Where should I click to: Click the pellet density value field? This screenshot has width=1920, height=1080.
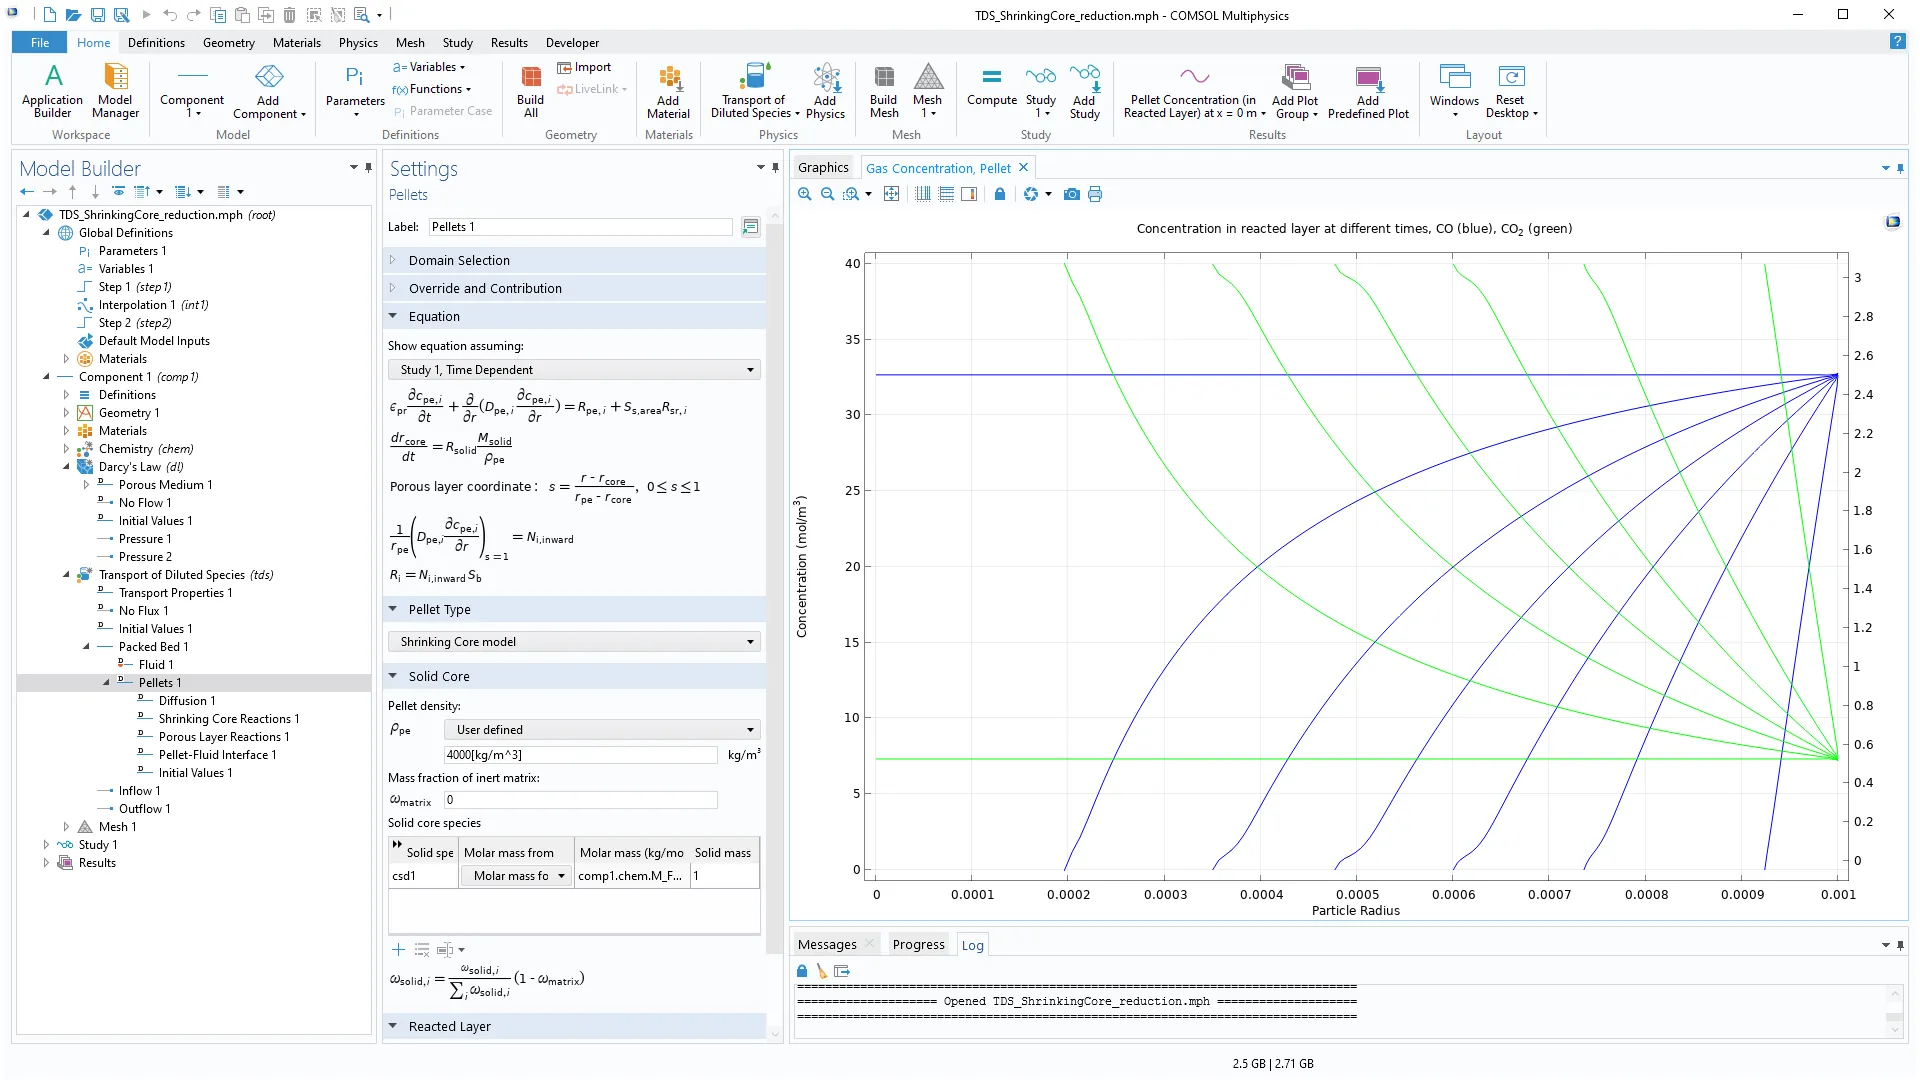pos(580,755)
